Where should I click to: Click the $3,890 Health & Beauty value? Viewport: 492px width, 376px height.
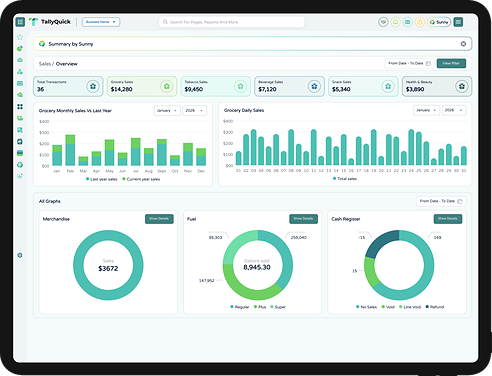[415, 89]
